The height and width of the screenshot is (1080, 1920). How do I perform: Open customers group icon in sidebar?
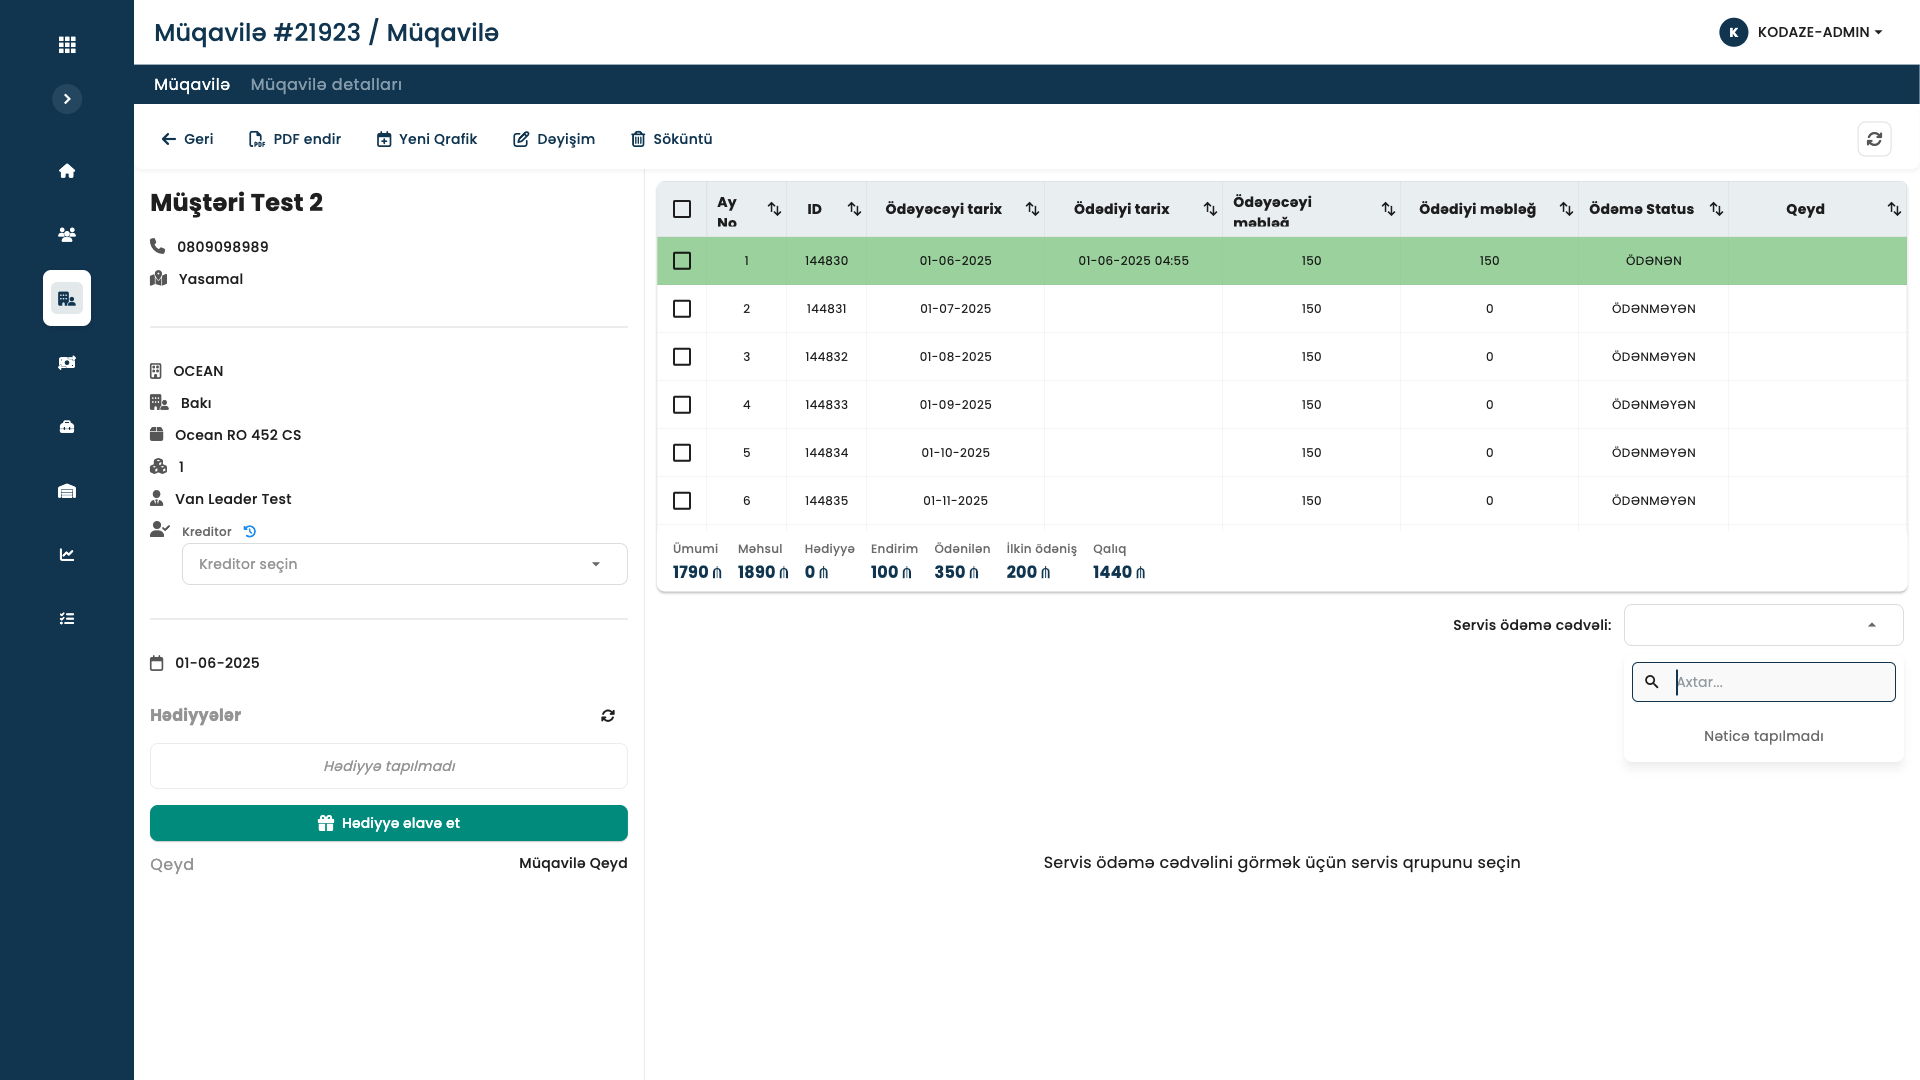67,235
